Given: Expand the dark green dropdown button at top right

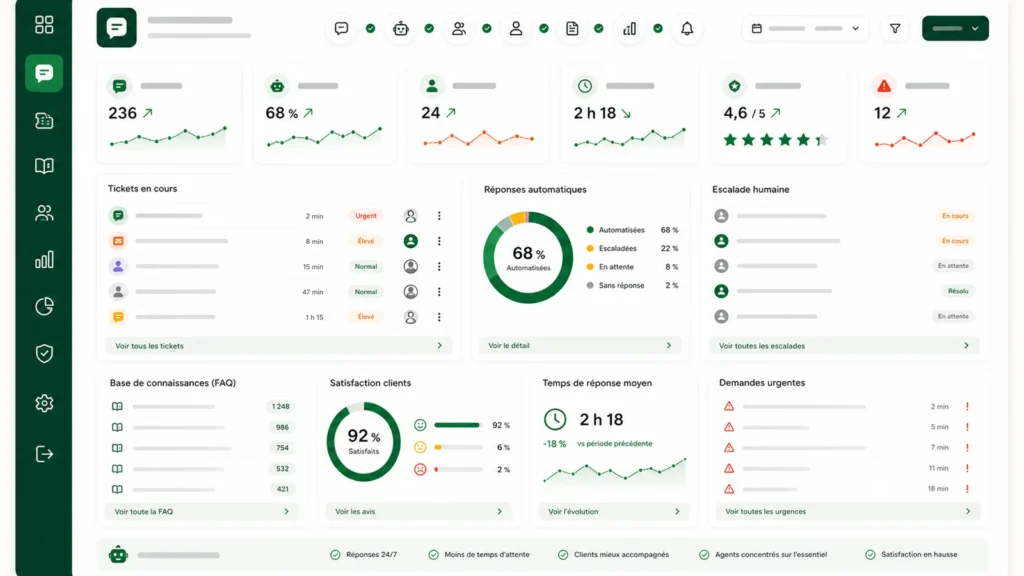Looking at the screenshot, I should (x=955, y=29).
